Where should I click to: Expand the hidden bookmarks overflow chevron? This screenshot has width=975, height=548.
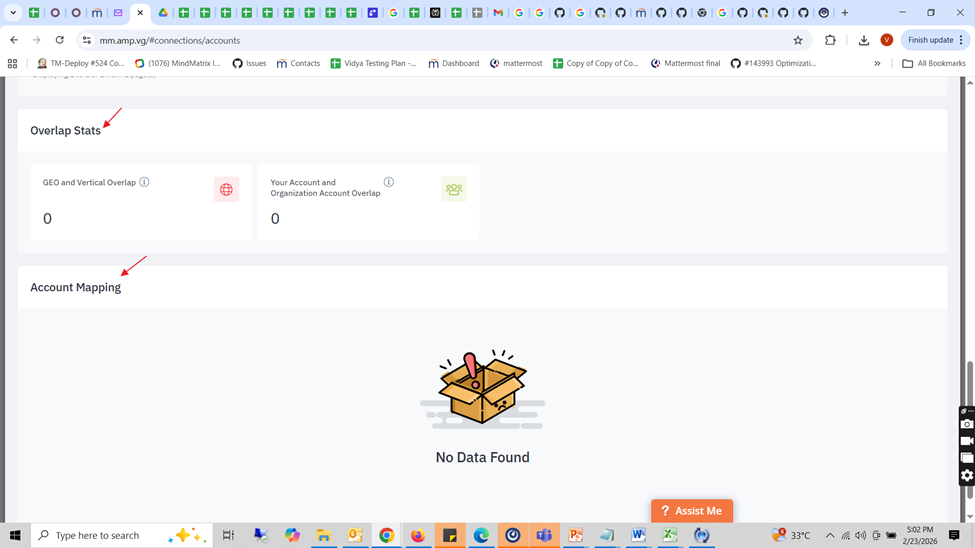[x=877, y=63]
